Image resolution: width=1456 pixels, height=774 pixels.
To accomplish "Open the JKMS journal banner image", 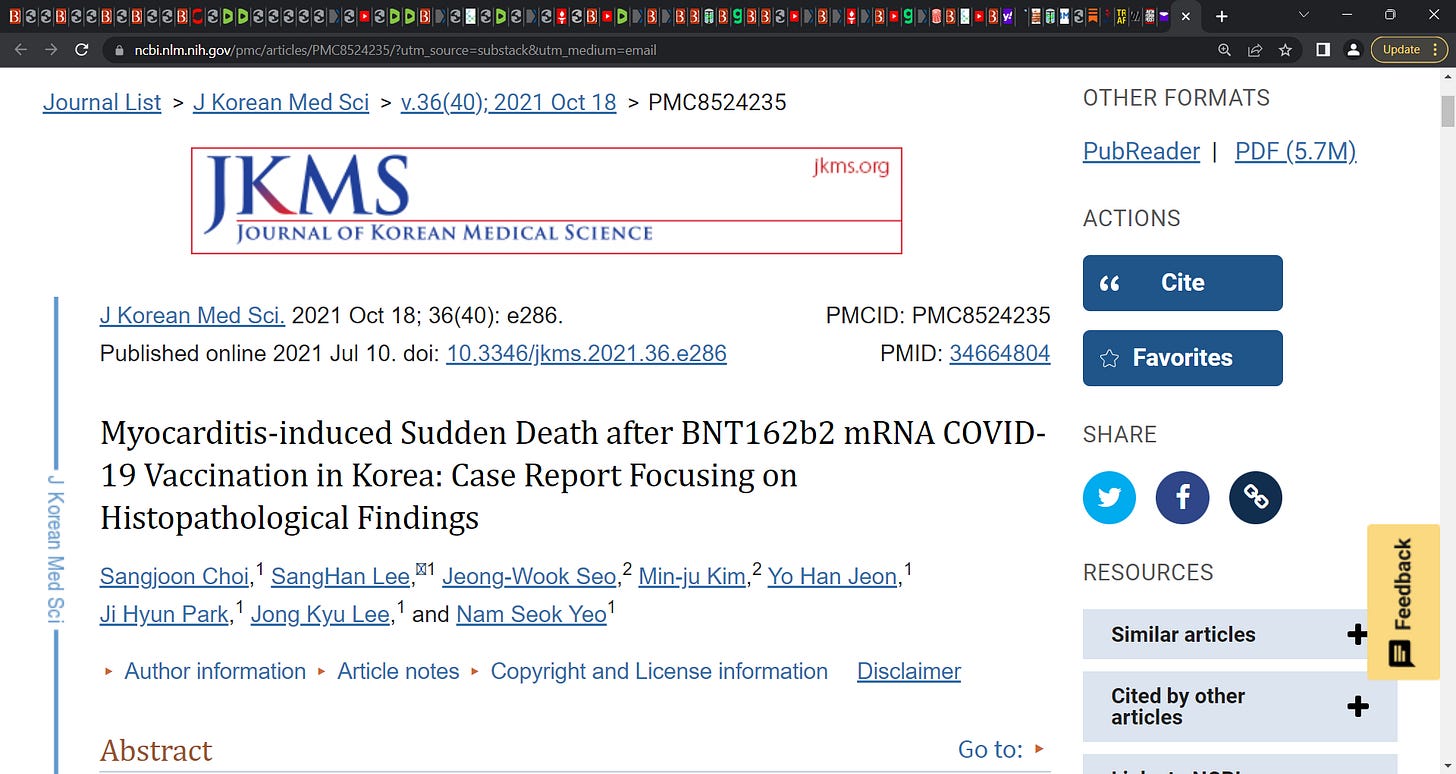I will (546, 200).
